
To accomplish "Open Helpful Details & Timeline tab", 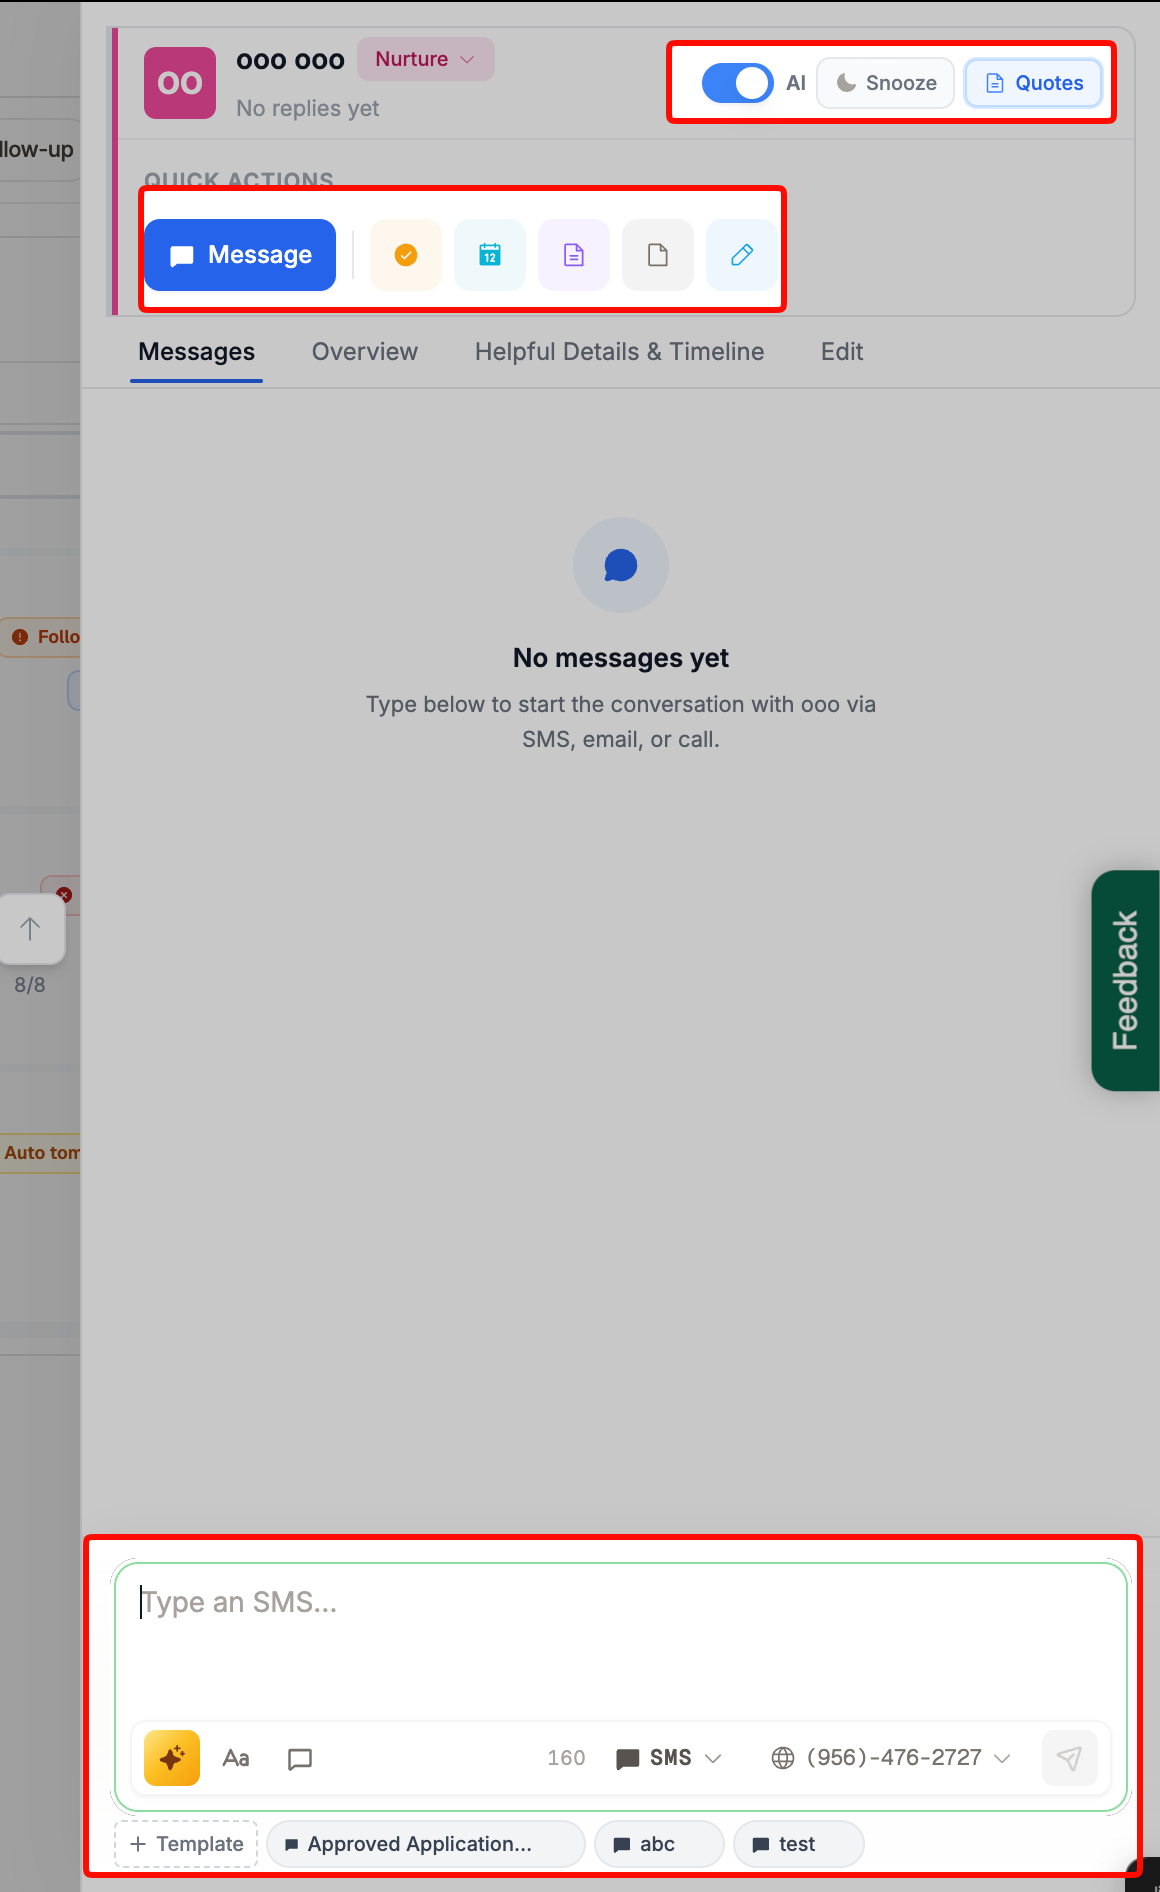I will point(620,352).
